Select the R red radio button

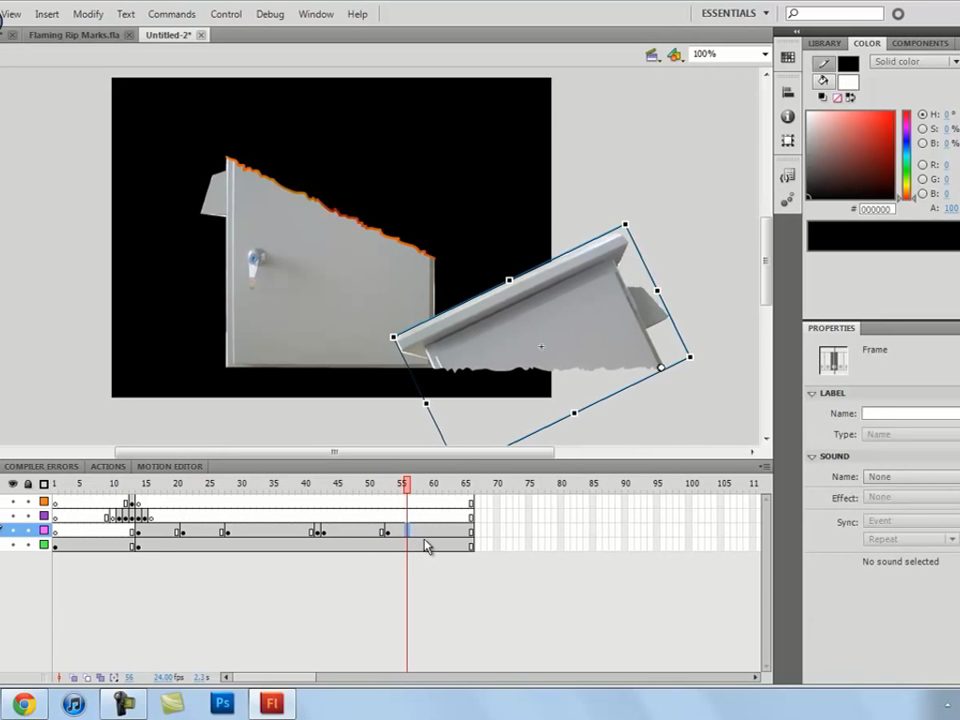[922, 165]
